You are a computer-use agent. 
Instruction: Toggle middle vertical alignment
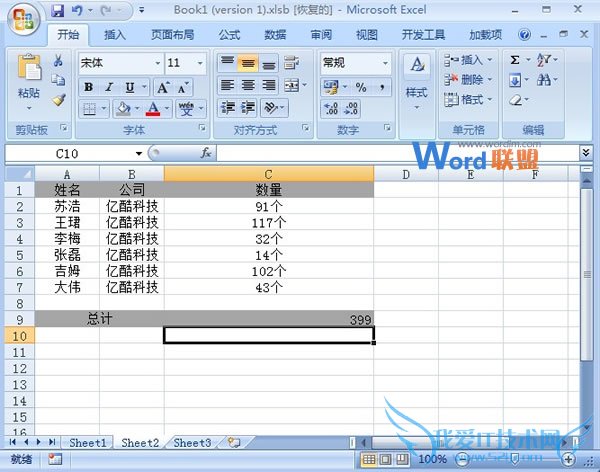point(248,63)
